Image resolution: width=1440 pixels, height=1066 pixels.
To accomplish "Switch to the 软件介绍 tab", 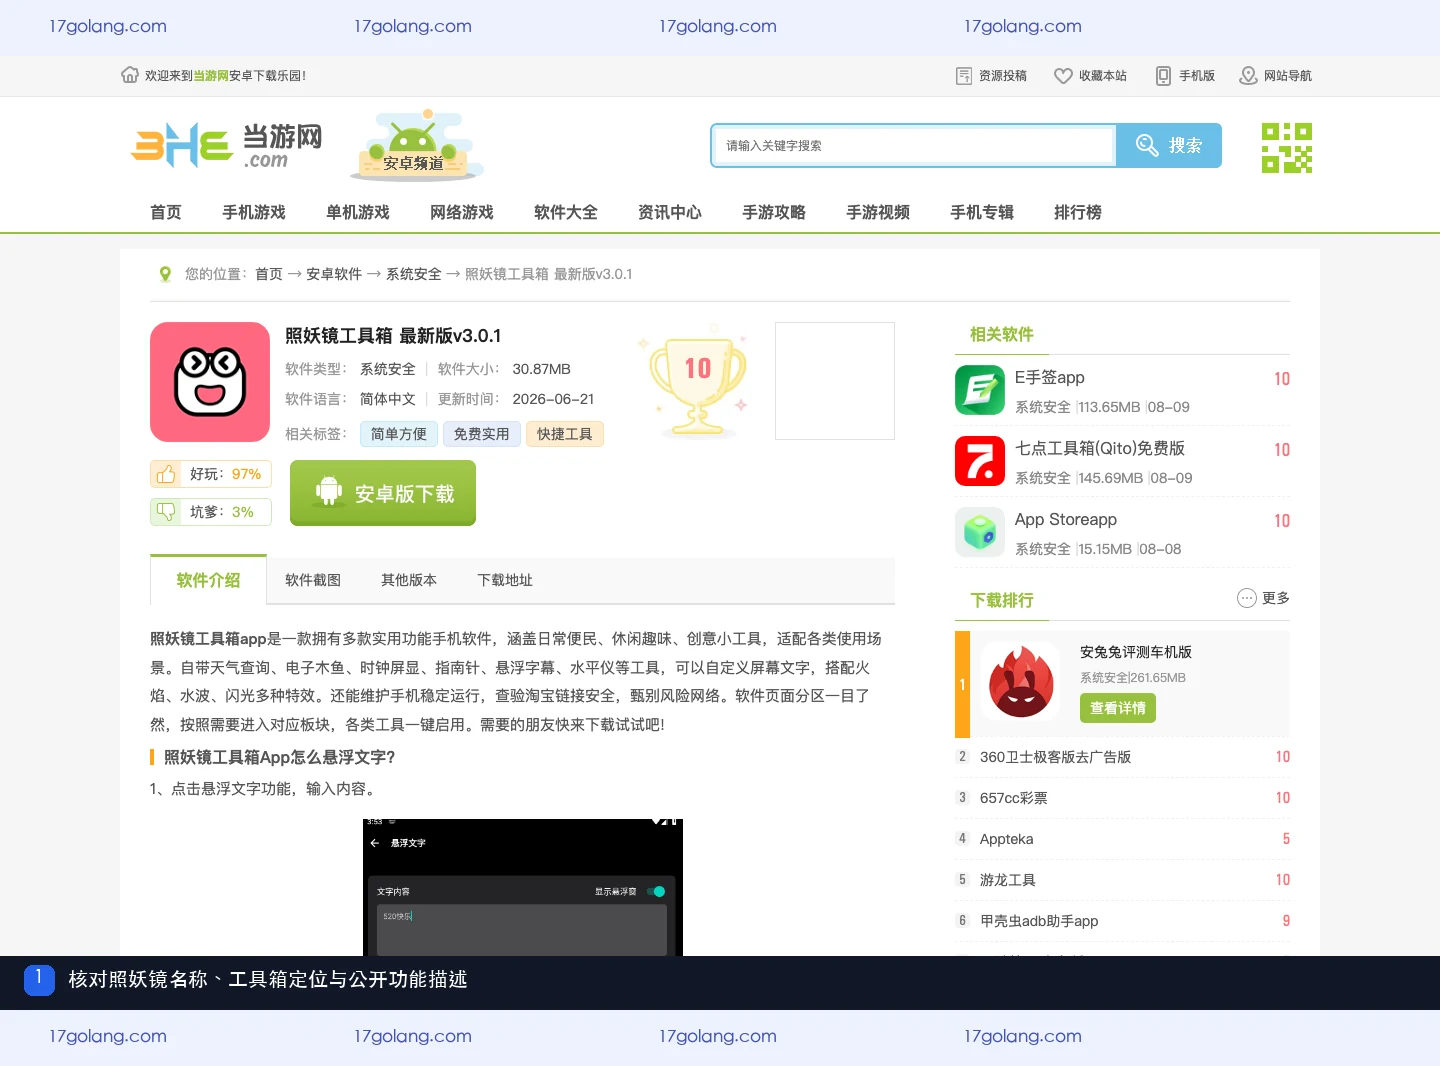I will point(208,580).
